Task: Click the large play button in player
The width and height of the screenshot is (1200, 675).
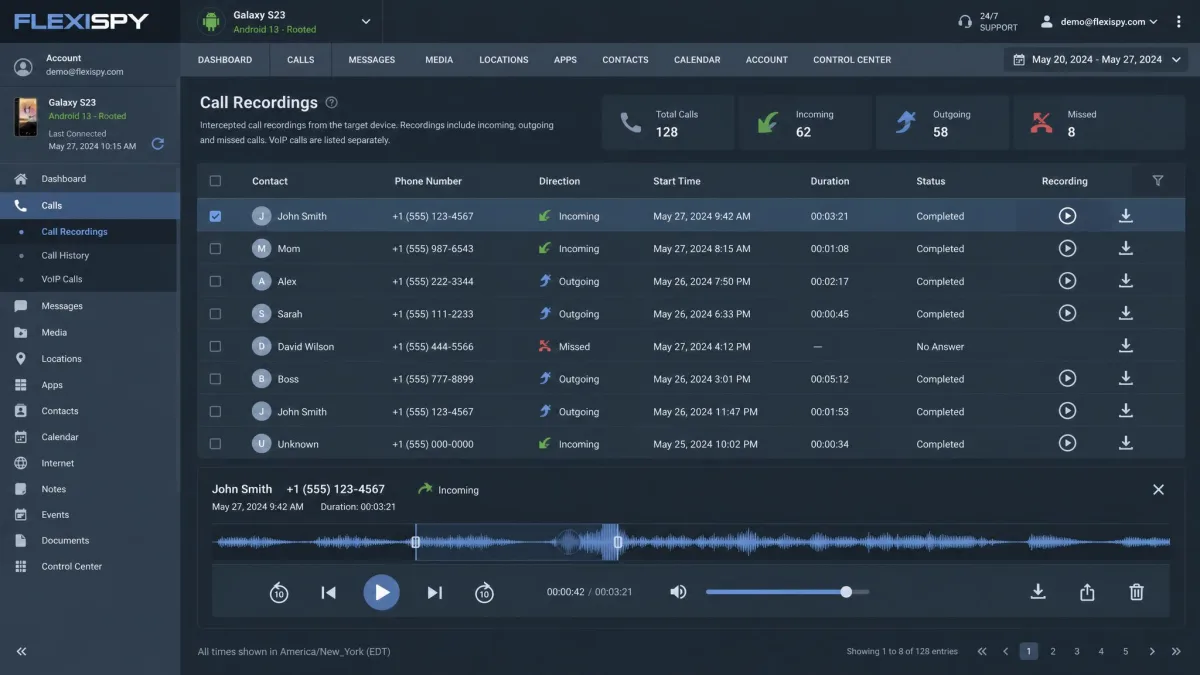Action: 381,592
